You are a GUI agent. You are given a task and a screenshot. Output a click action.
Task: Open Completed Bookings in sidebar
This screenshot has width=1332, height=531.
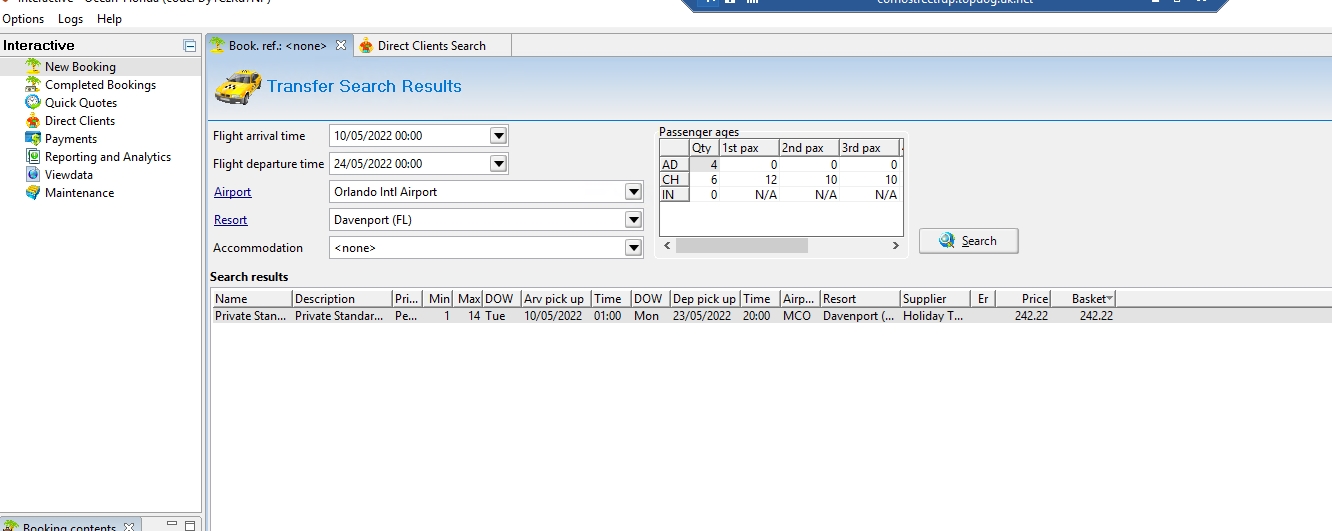(100, 85)
